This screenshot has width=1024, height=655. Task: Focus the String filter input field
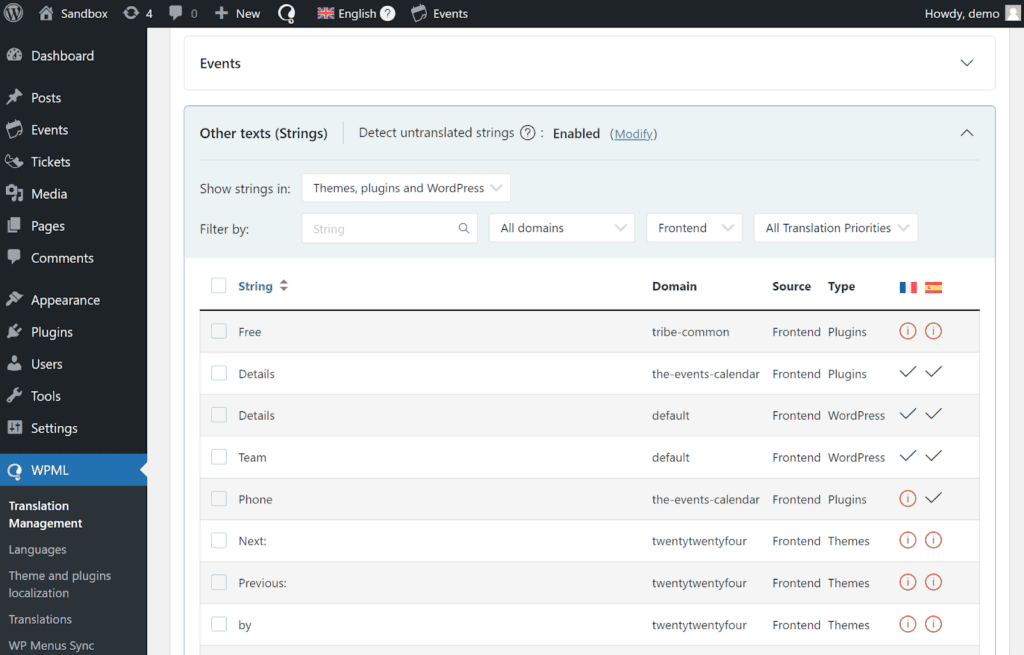click(380, 228)
